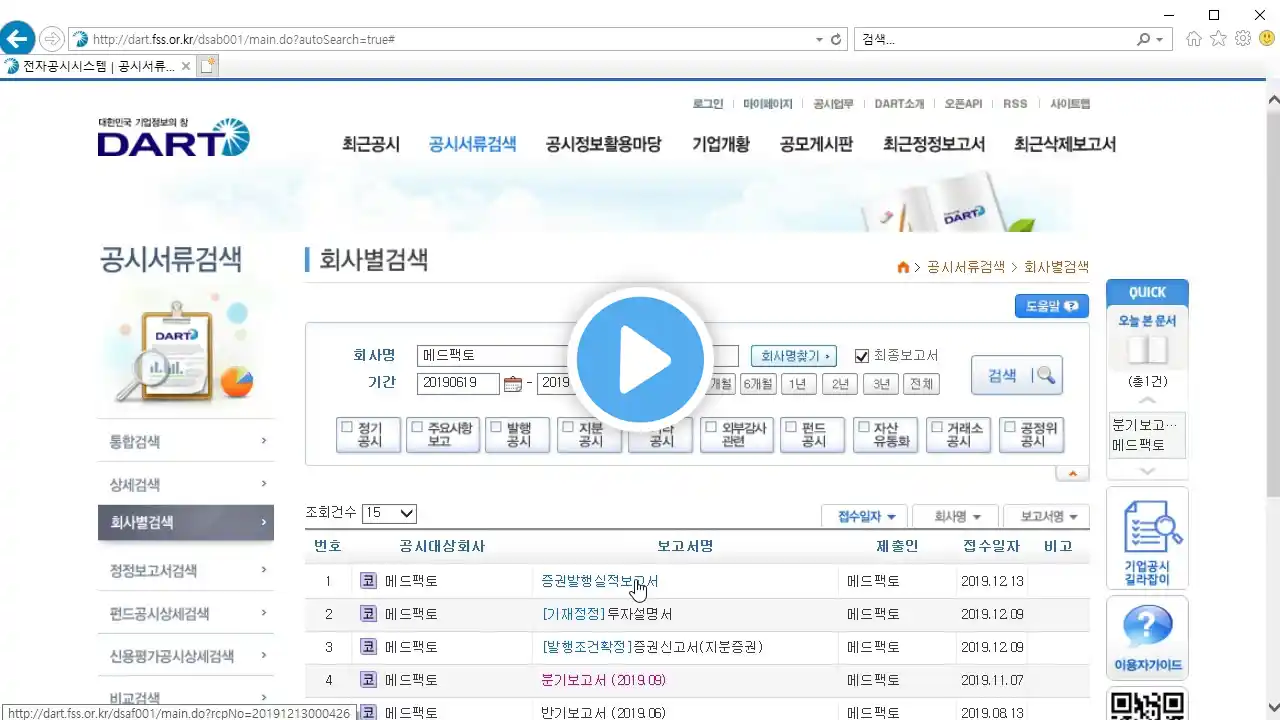
Task: Click the DART logo
Action: pyautogui.click(x=173, y=137)
